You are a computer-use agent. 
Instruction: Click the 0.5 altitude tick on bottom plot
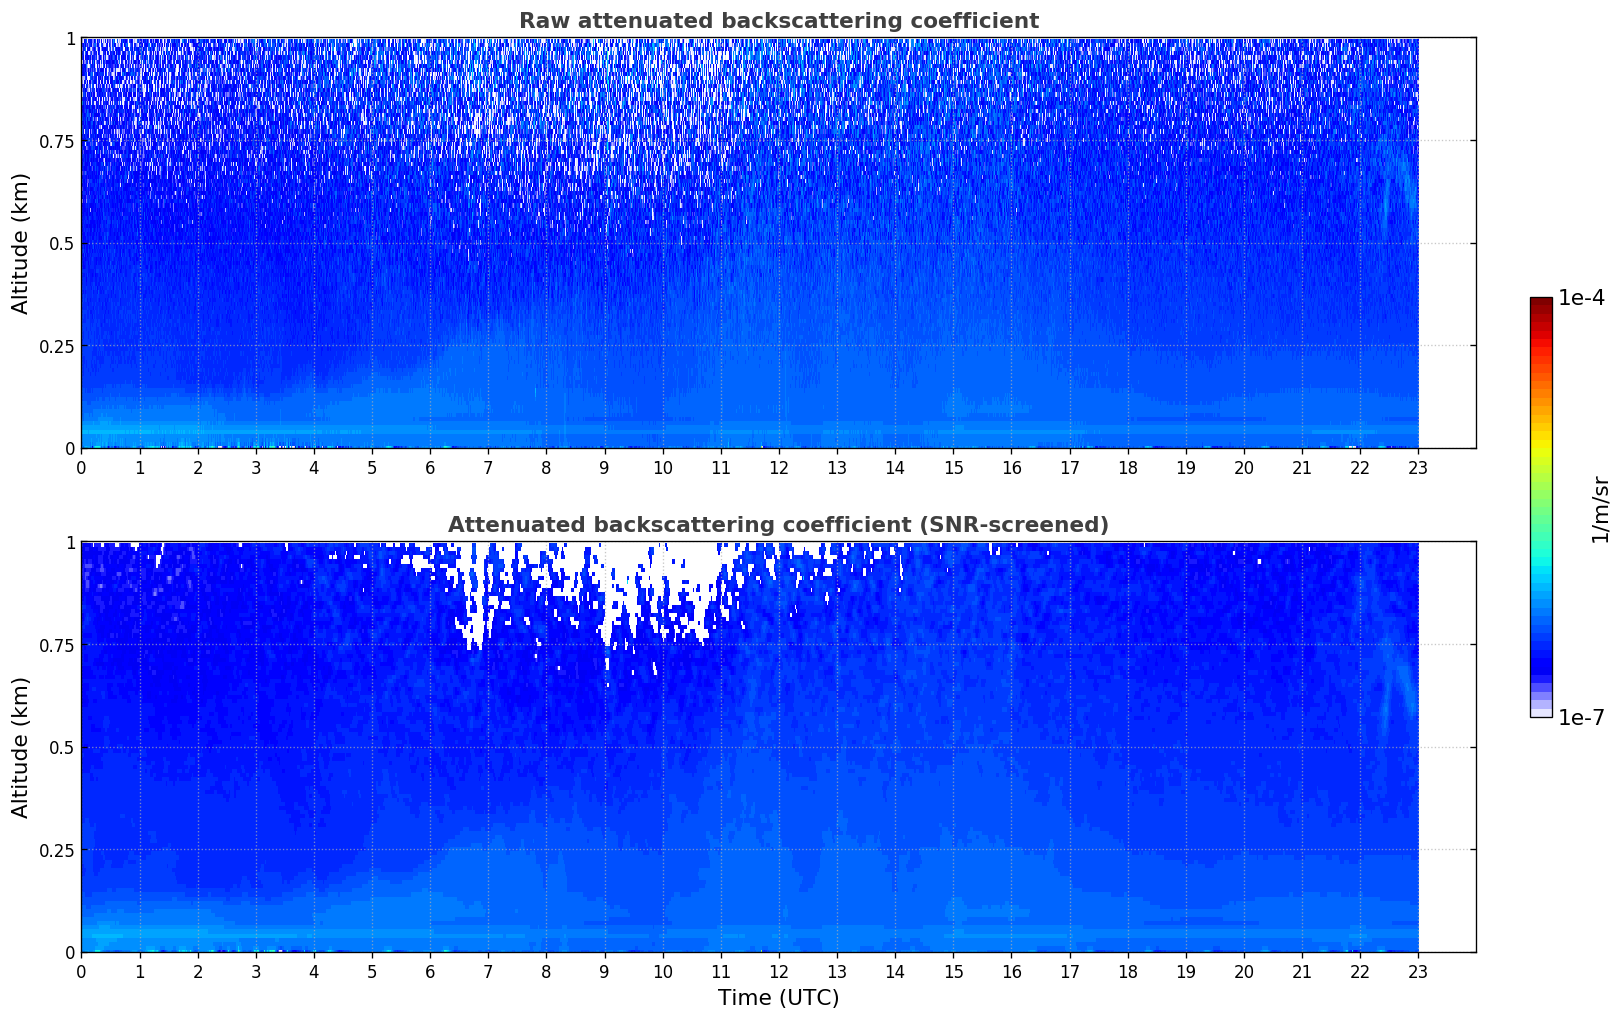click(62, 747)
